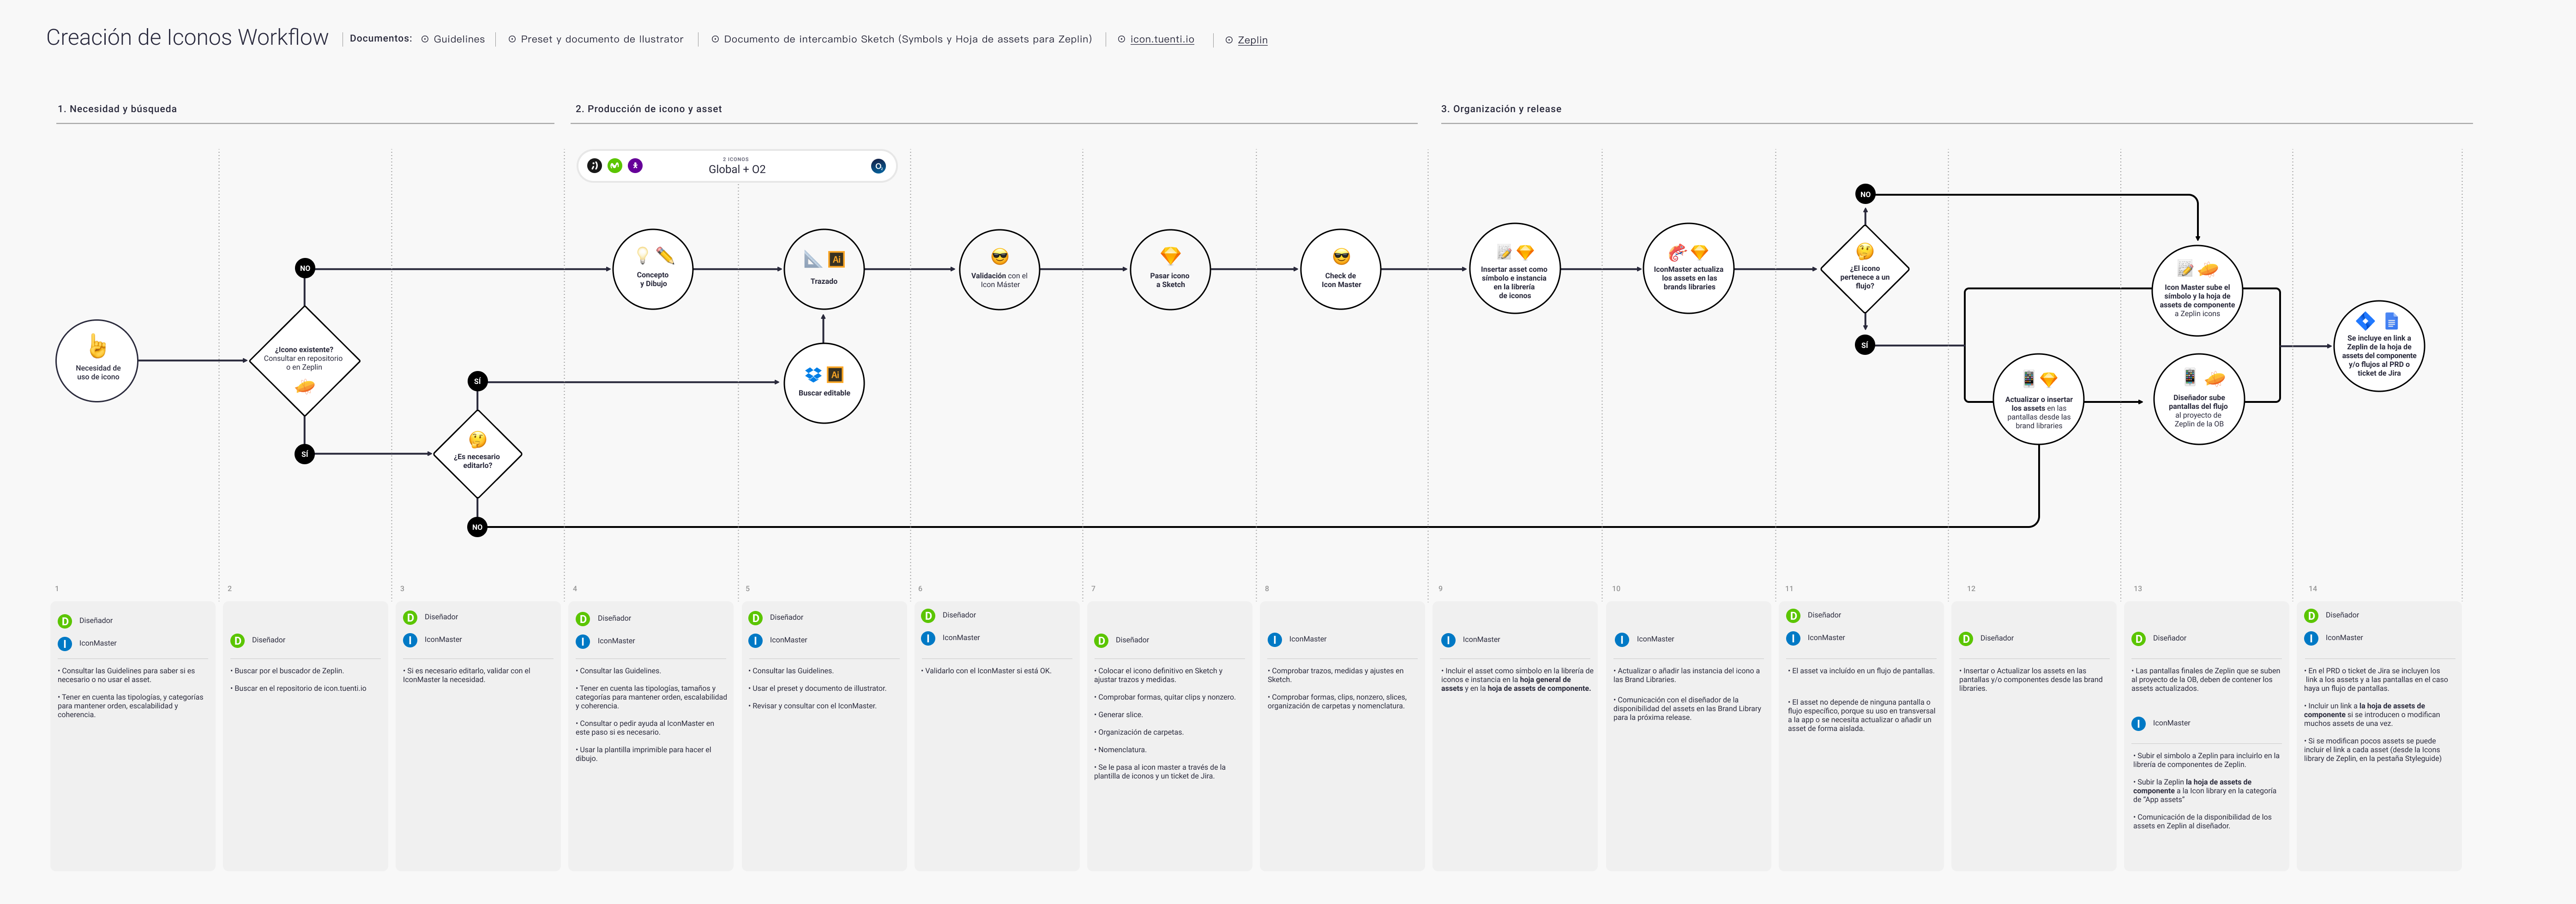Click the SÍ badge above ¿Es necesario editarlo?
Image resolution: width=2576 pixels, height=904 pixels.
coord(477,381)
